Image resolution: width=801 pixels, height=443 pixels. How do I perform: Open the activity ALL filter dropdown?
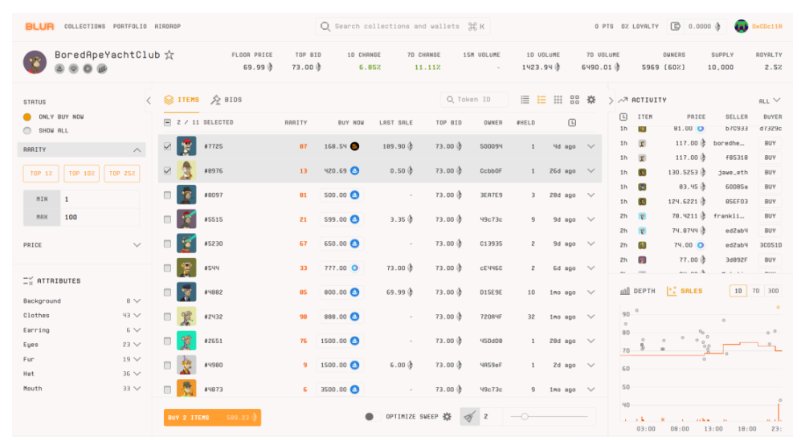[769, 101]
